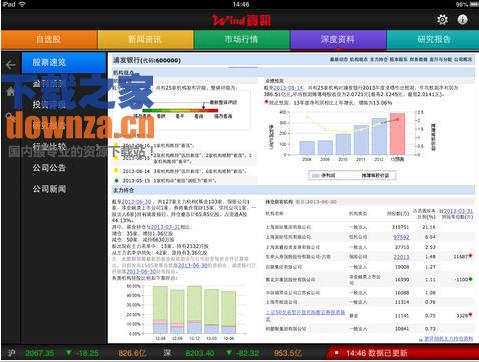Click the 2012 bar in profit chart
Screen dimensions: 479x362
click(379, 136)
